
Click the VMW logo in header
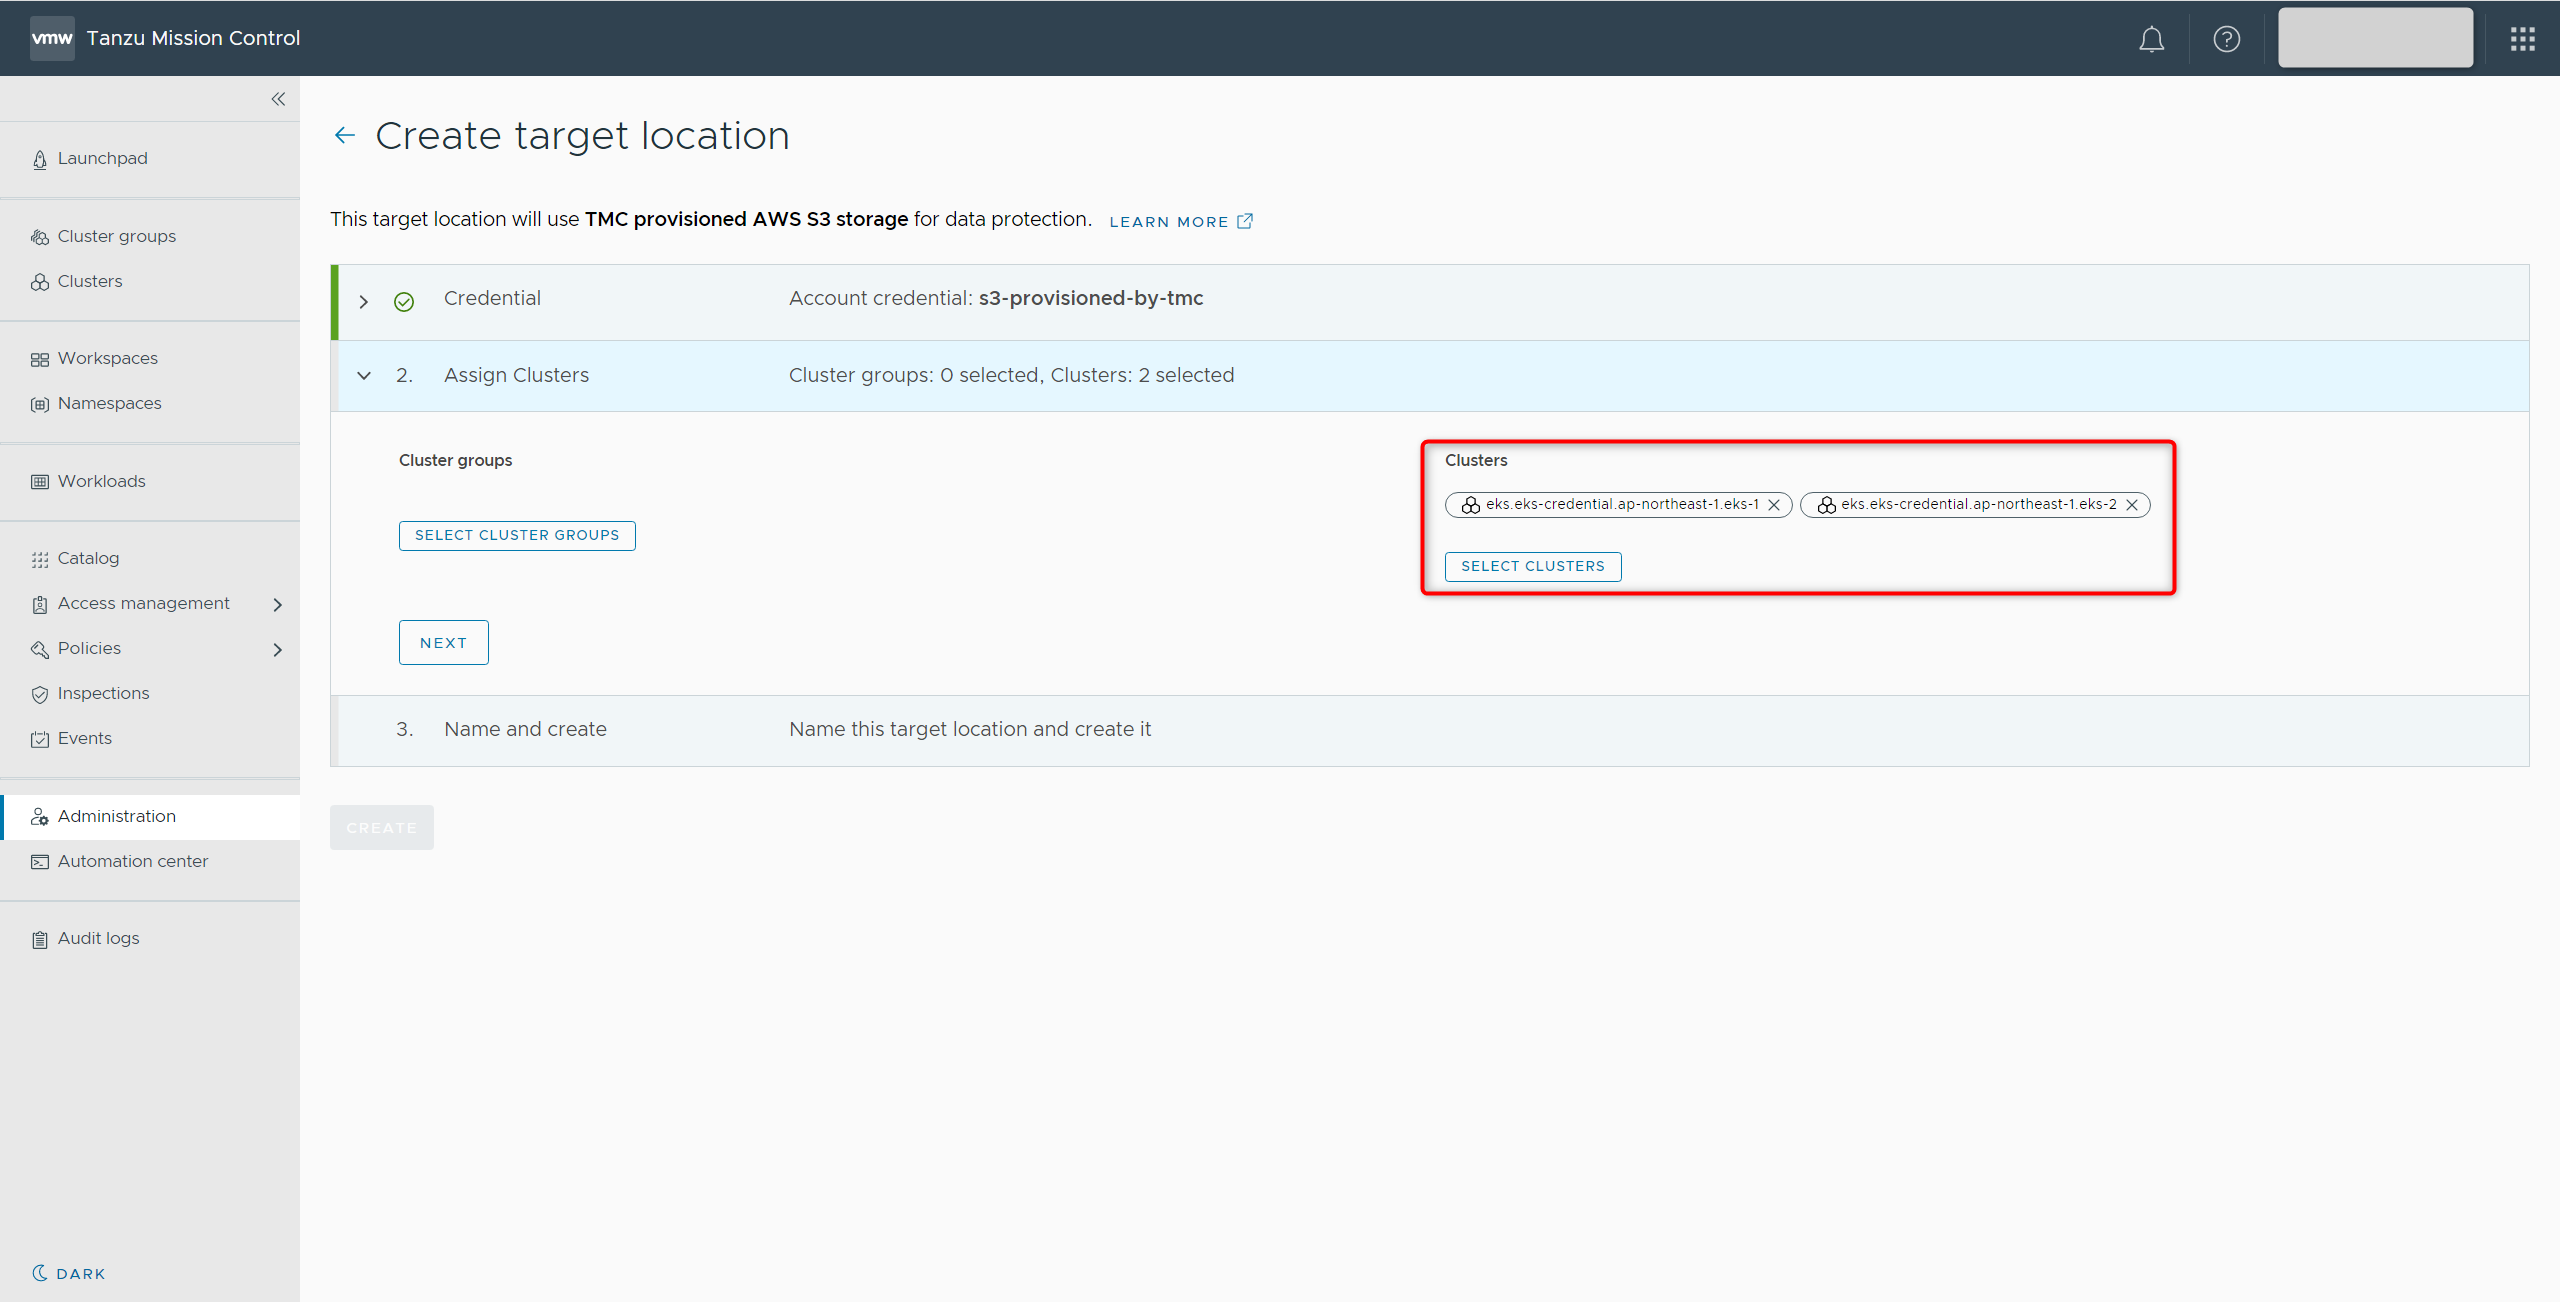[52, 38]
